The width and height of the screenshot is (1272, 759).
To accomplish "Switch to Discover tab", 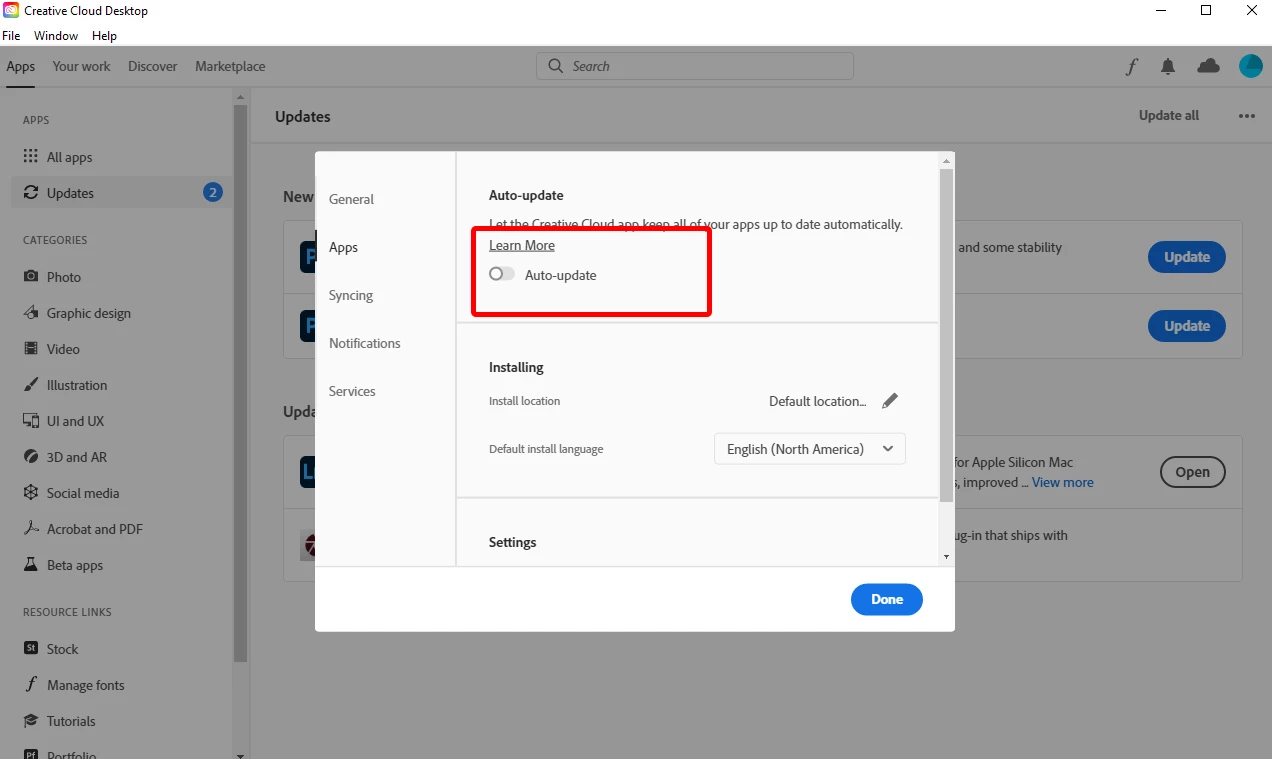I will (153, 66).
